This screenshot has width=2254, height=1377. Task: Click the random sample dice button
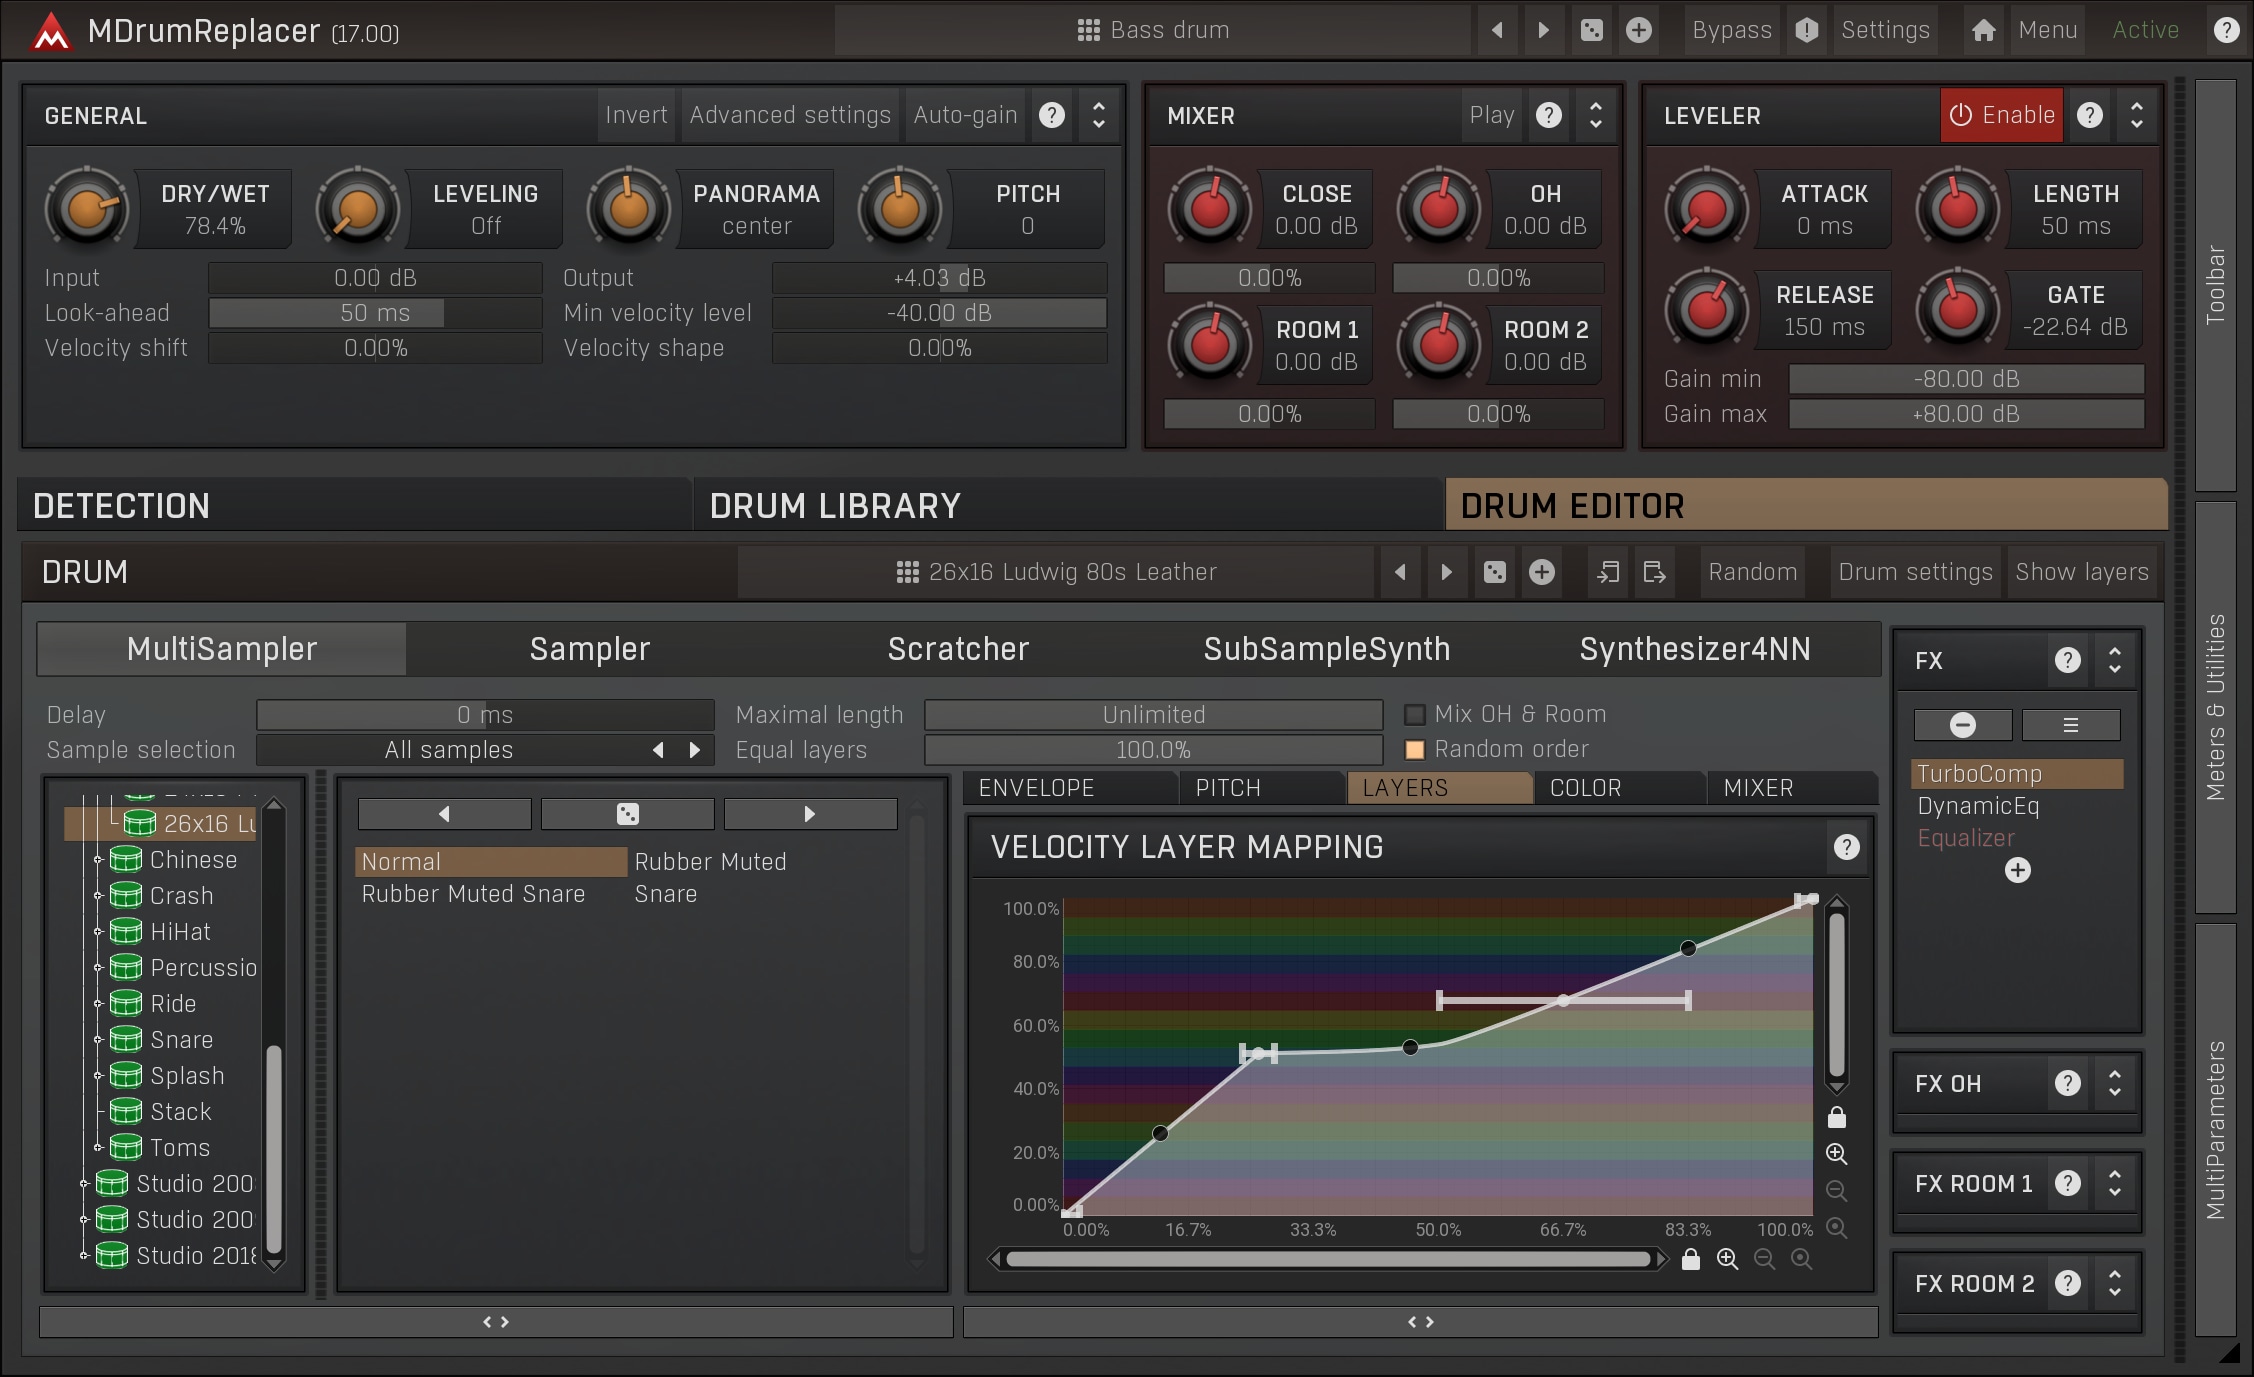click(x=627, y=814)
